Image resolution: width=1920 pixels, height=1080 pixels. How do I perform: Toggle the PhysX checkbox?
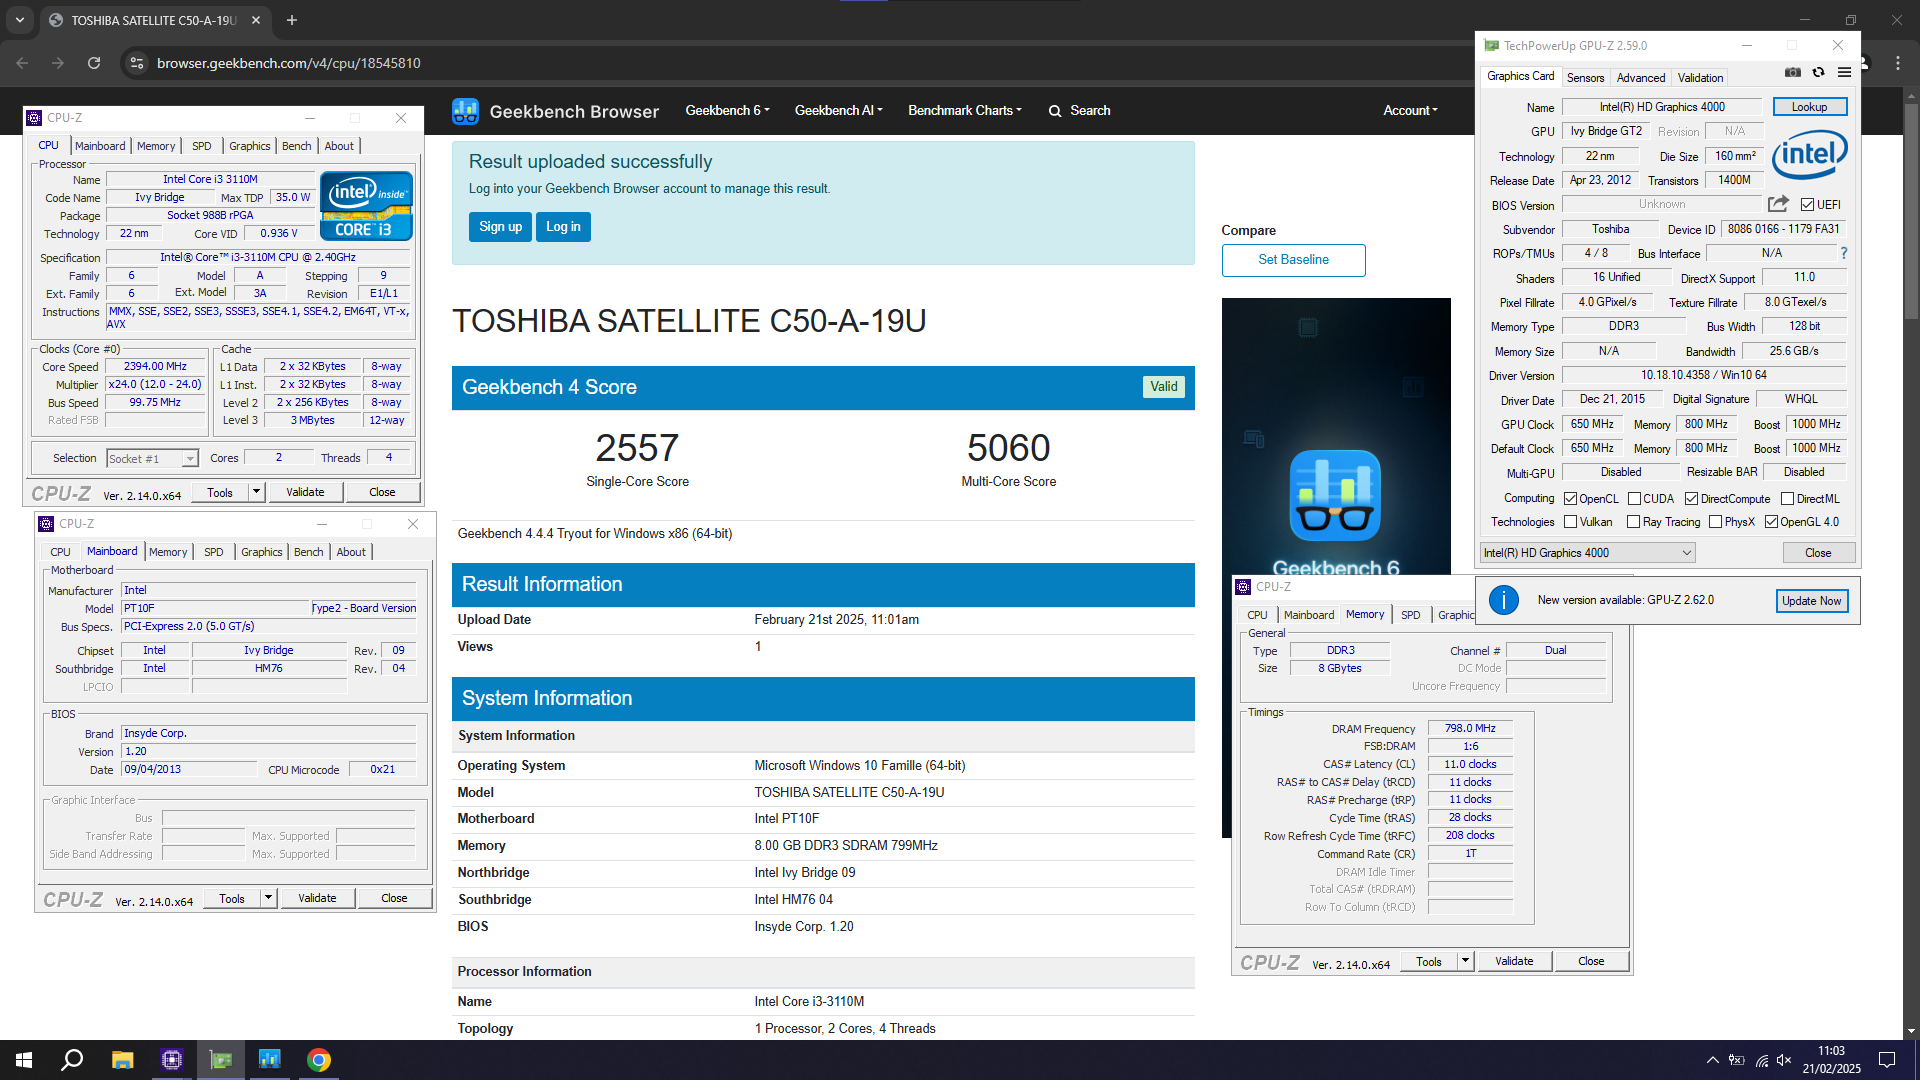pos(1716,522)
